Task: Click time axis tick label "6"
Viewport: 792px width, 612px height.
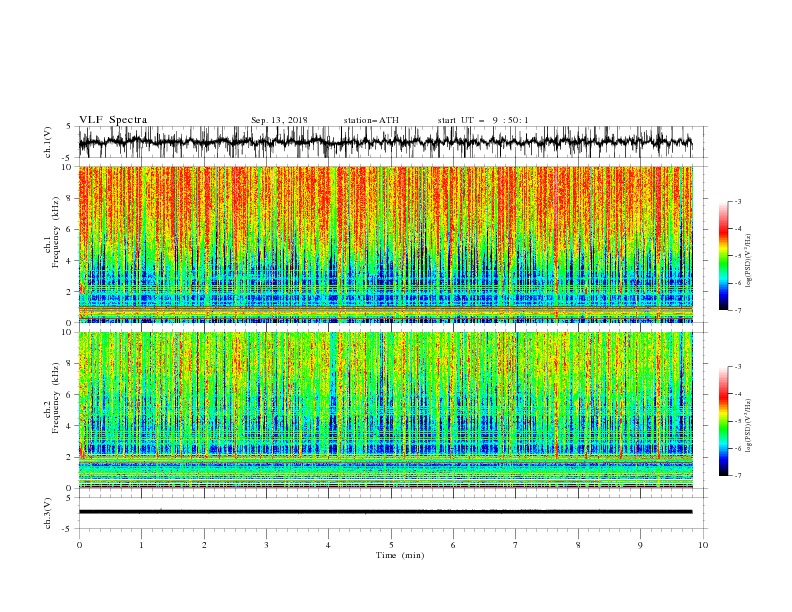Action: [453, 545]
